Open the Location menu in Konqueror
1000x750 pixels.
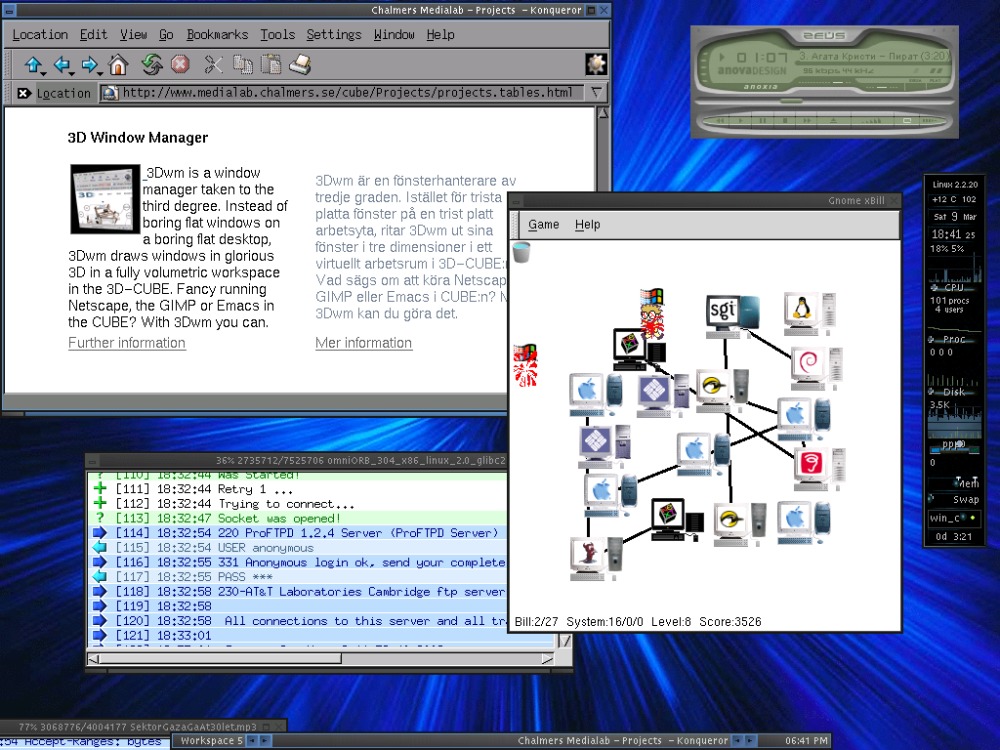coord(40,34)
